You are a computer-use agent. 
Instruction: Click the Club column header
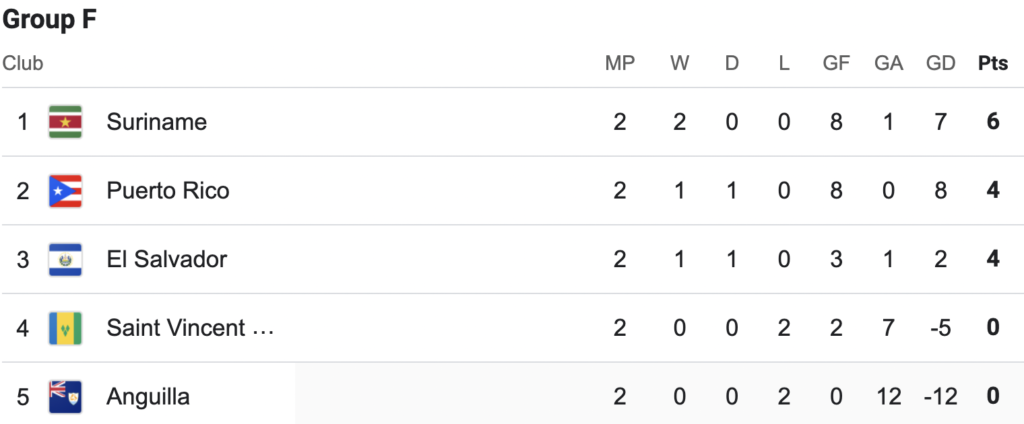(x=23, y=63)
